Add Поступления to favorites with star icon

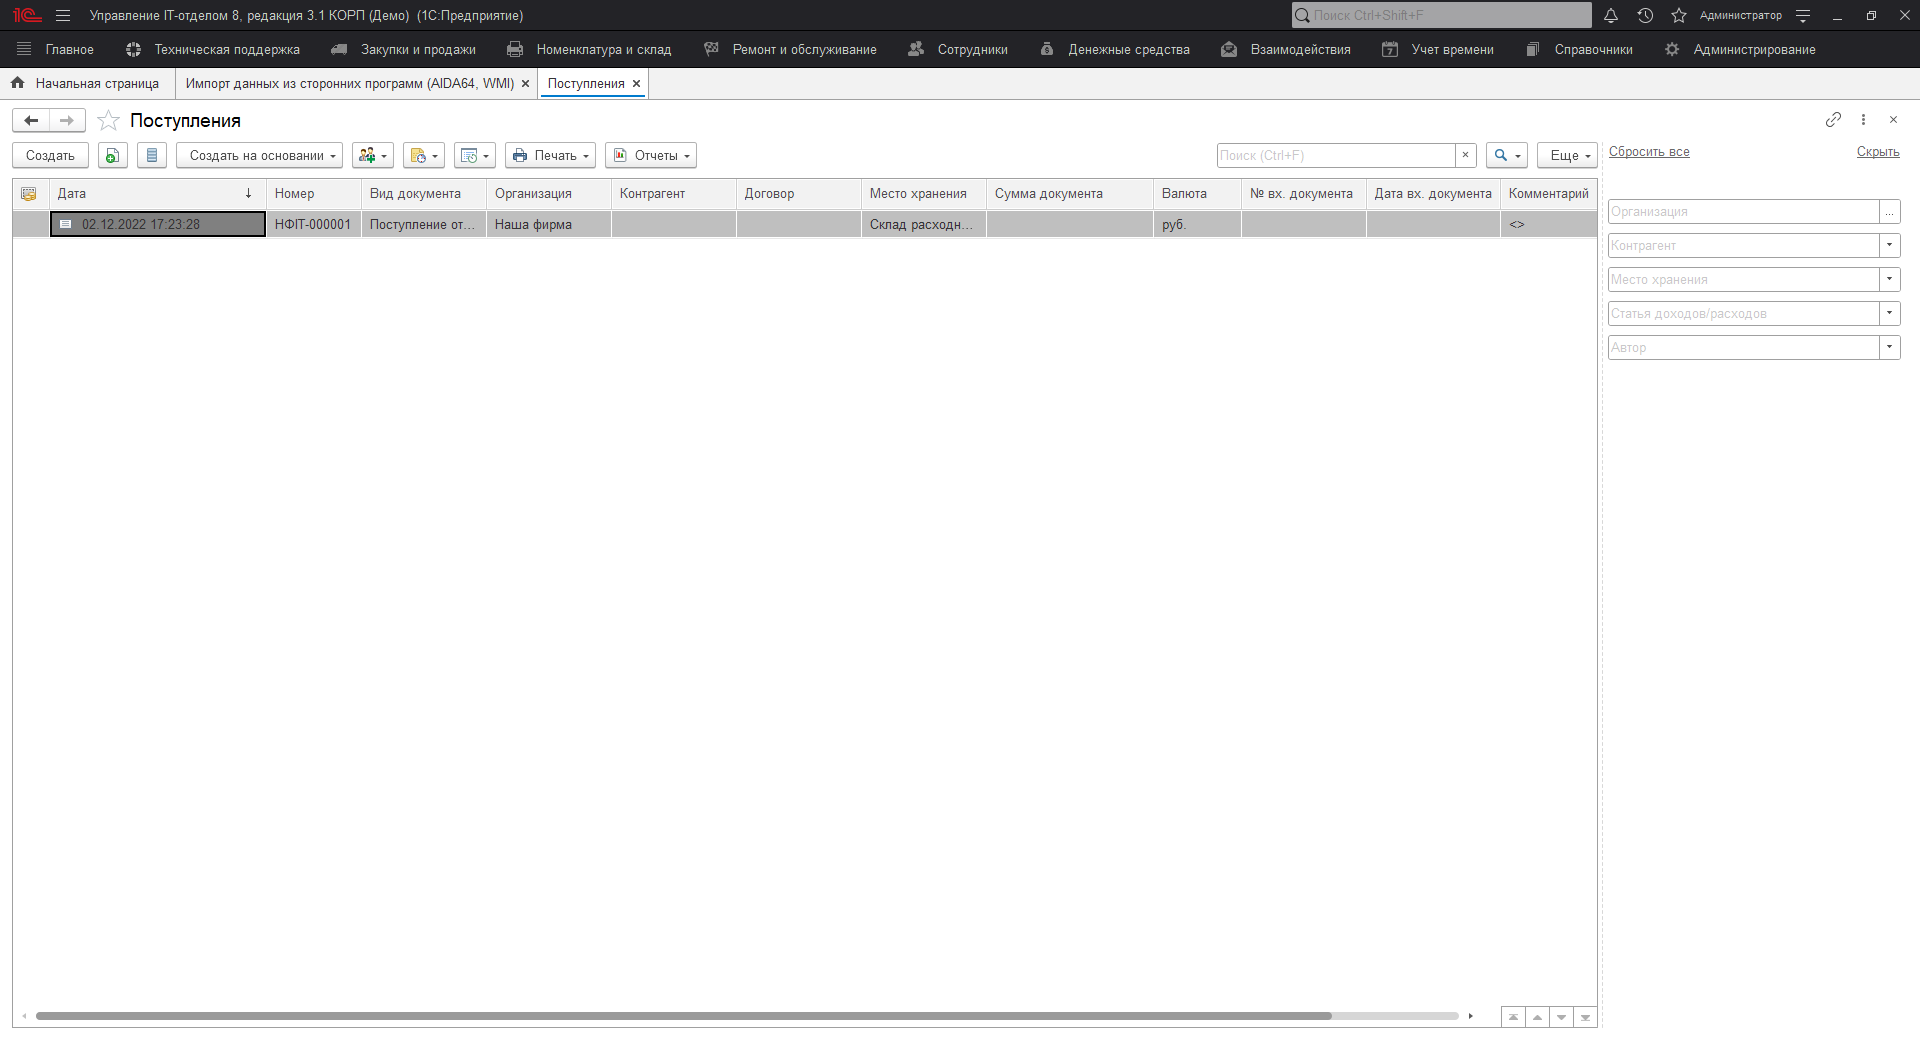tap(108, 121)
